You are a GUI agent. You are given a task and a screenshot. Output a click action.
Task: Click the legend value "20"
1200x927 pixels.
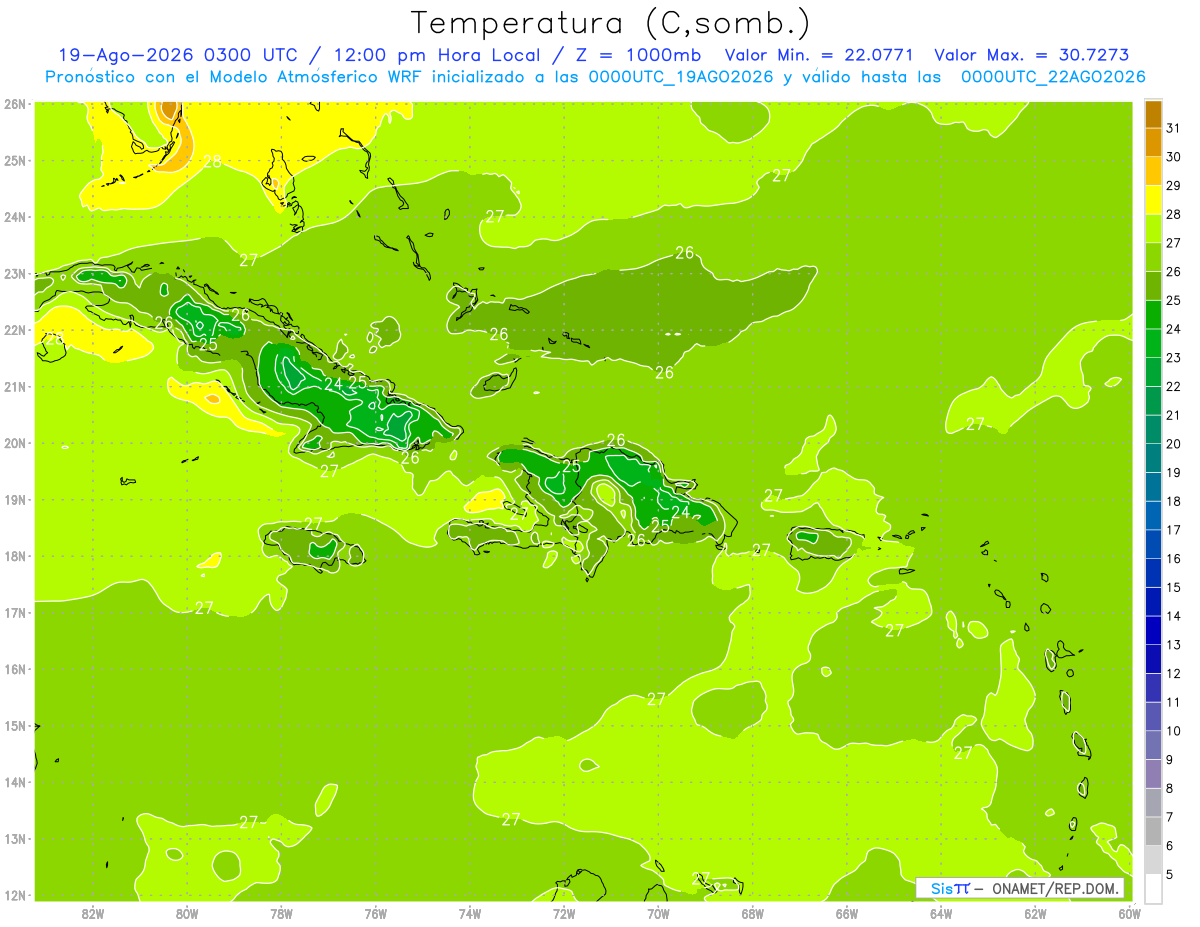point(1174,444)
